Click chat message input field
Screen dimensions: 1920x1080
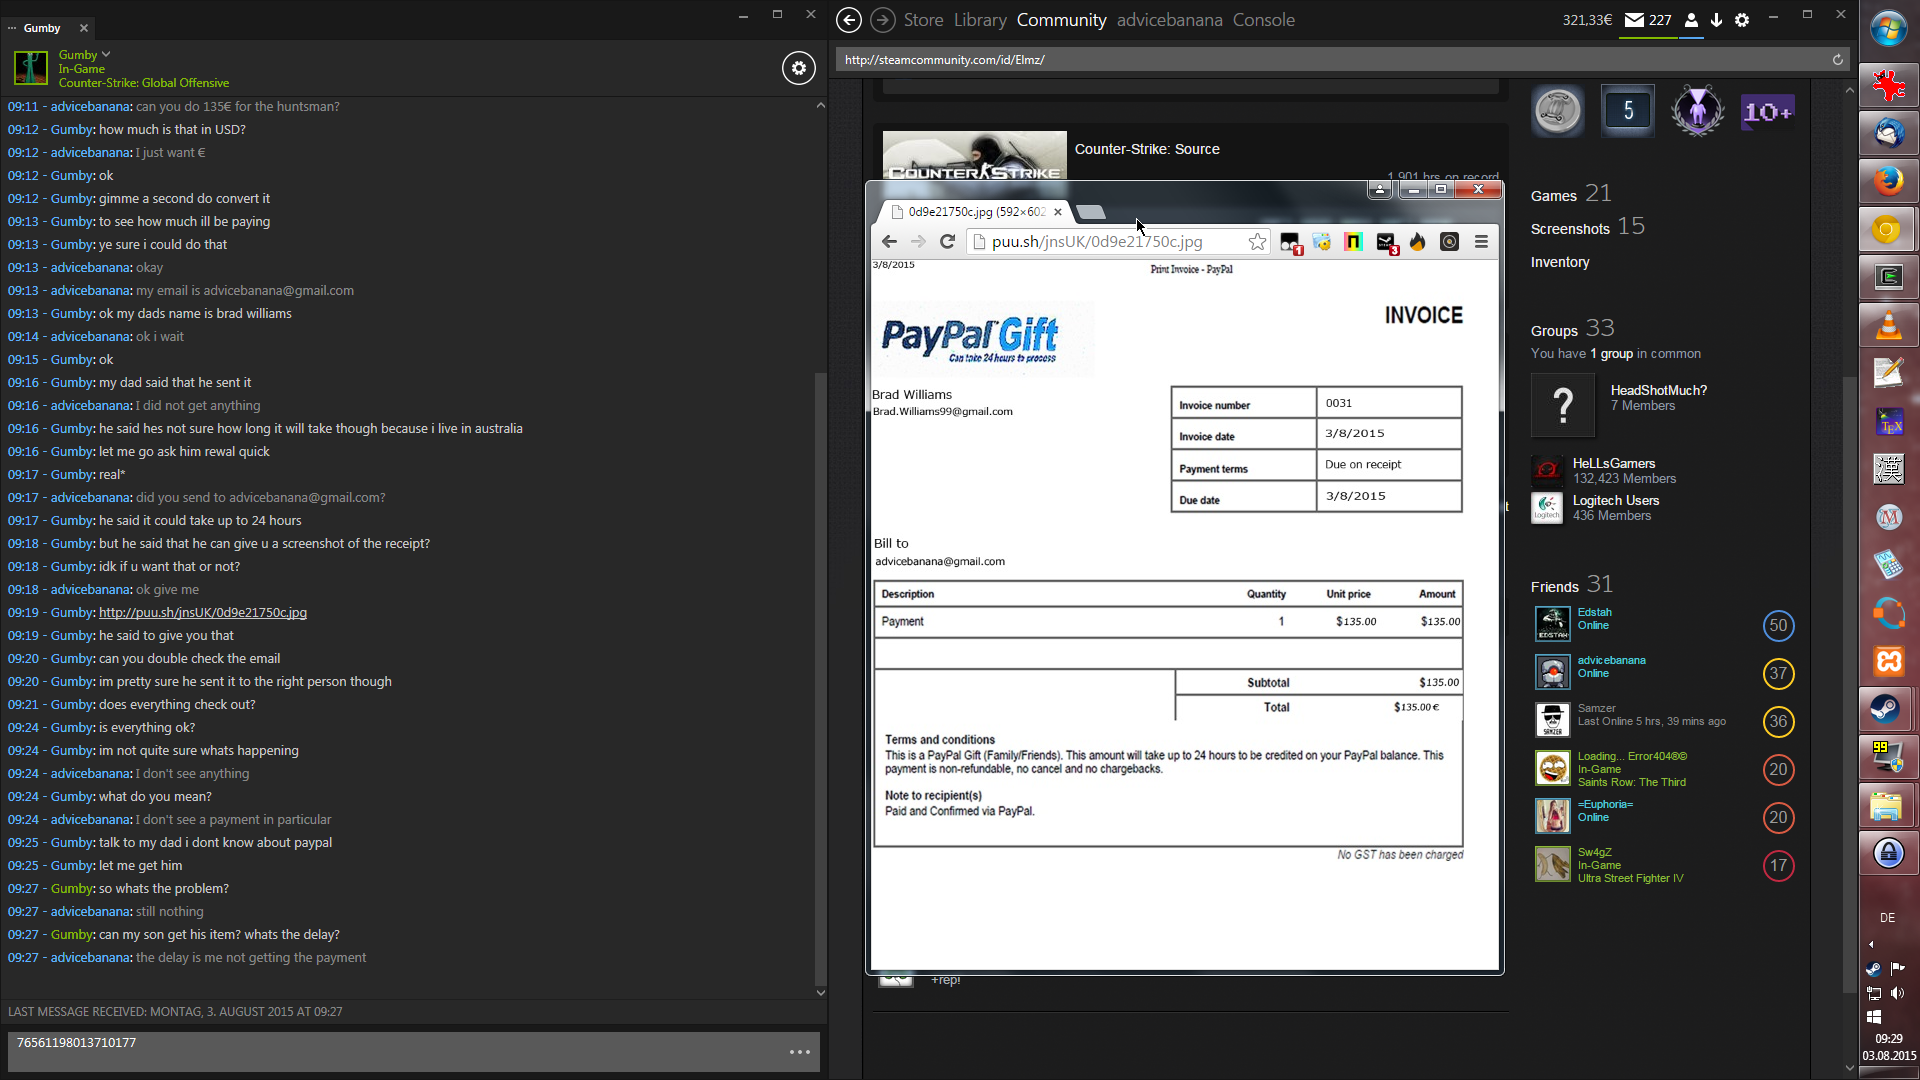coord(400,1052)
